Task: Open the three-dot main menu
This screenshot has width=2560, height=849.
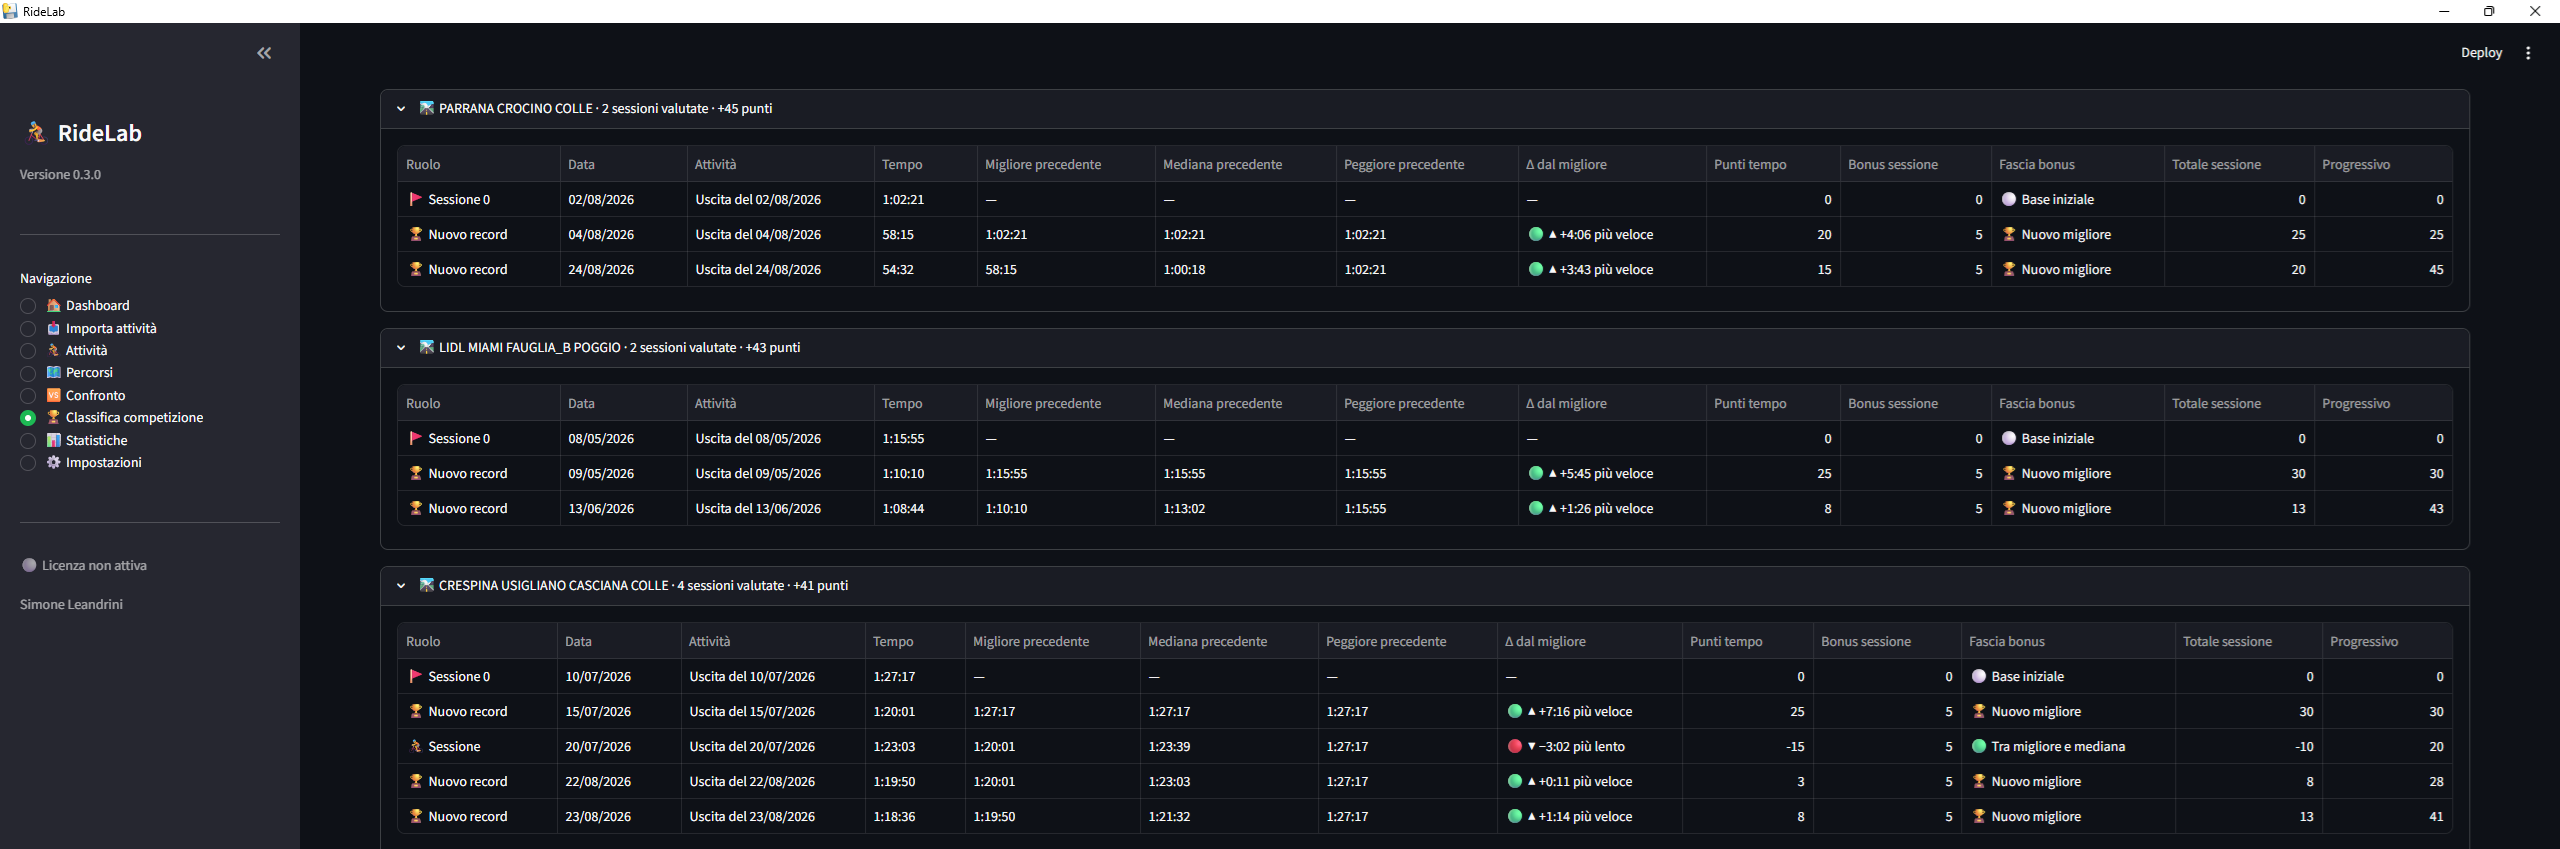Action: pyautogui.click(x=2528, y=53)
